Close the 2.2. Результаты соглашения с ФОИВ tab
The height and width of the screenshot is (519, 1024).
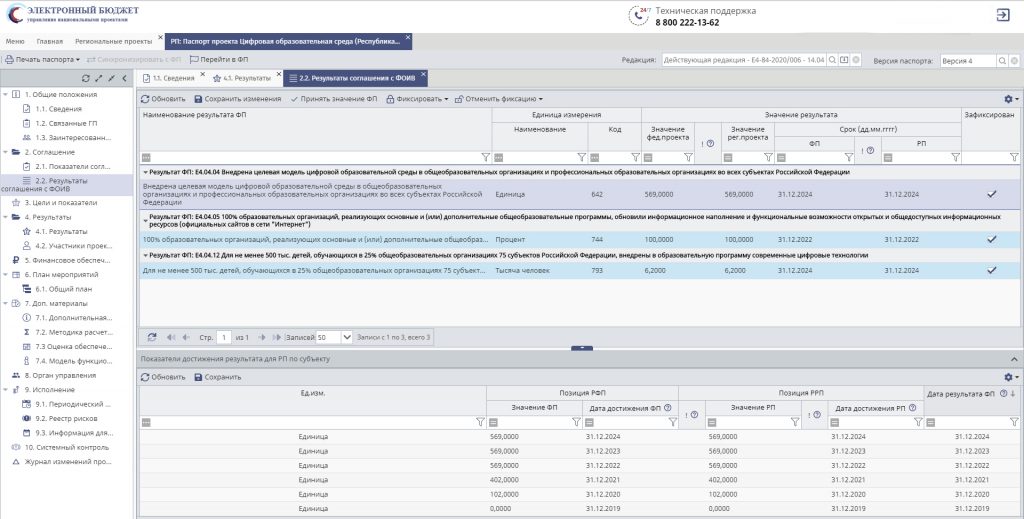pyautogui.click(x=423, y=74)
